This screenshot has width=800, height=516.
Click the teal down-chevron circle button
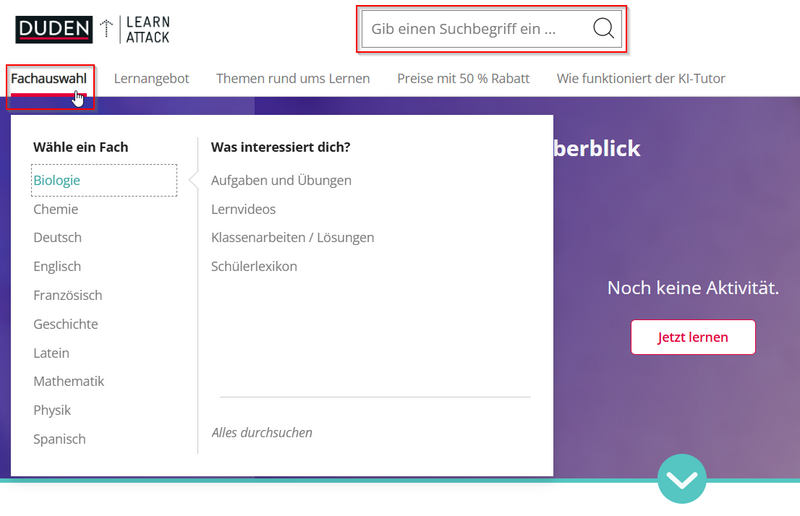click(682, 479)
